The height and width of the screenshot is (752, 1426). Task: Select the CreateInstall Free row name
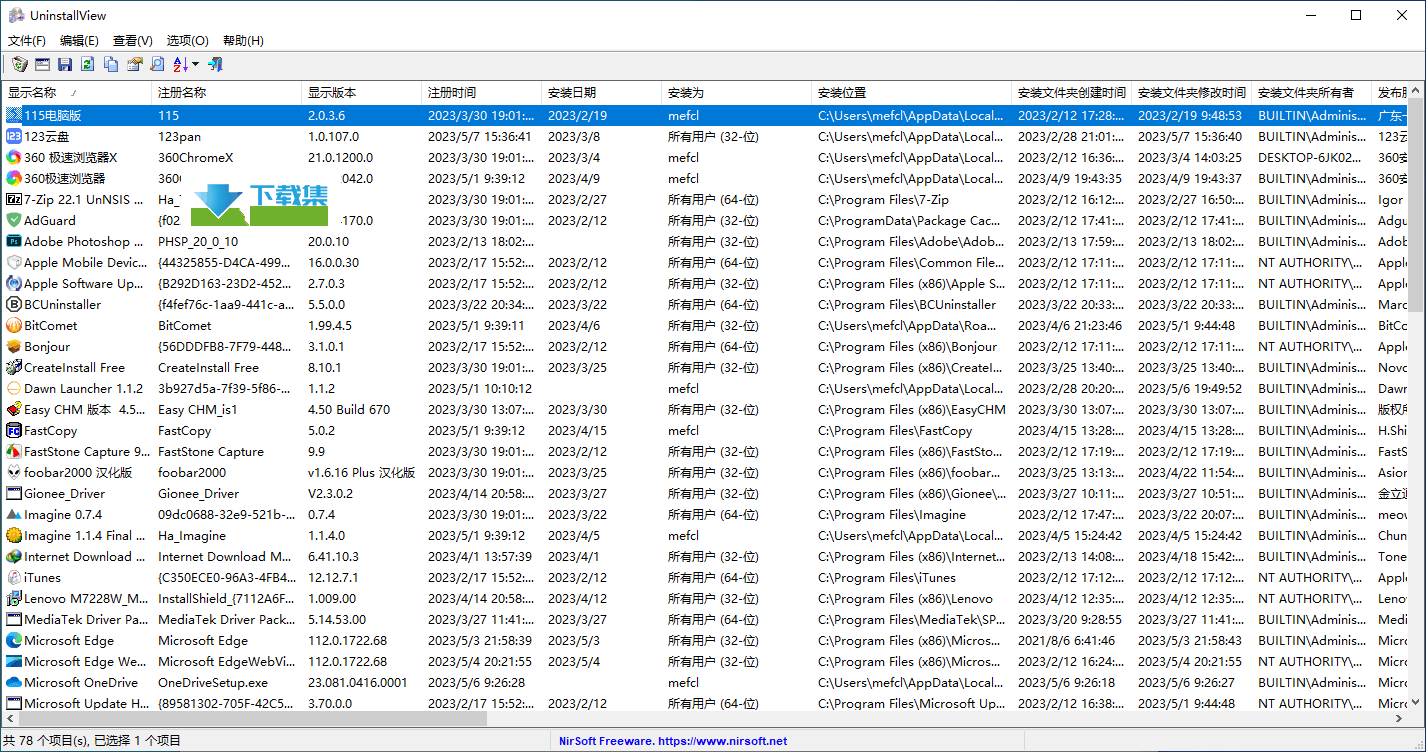[x=75, y=367]
